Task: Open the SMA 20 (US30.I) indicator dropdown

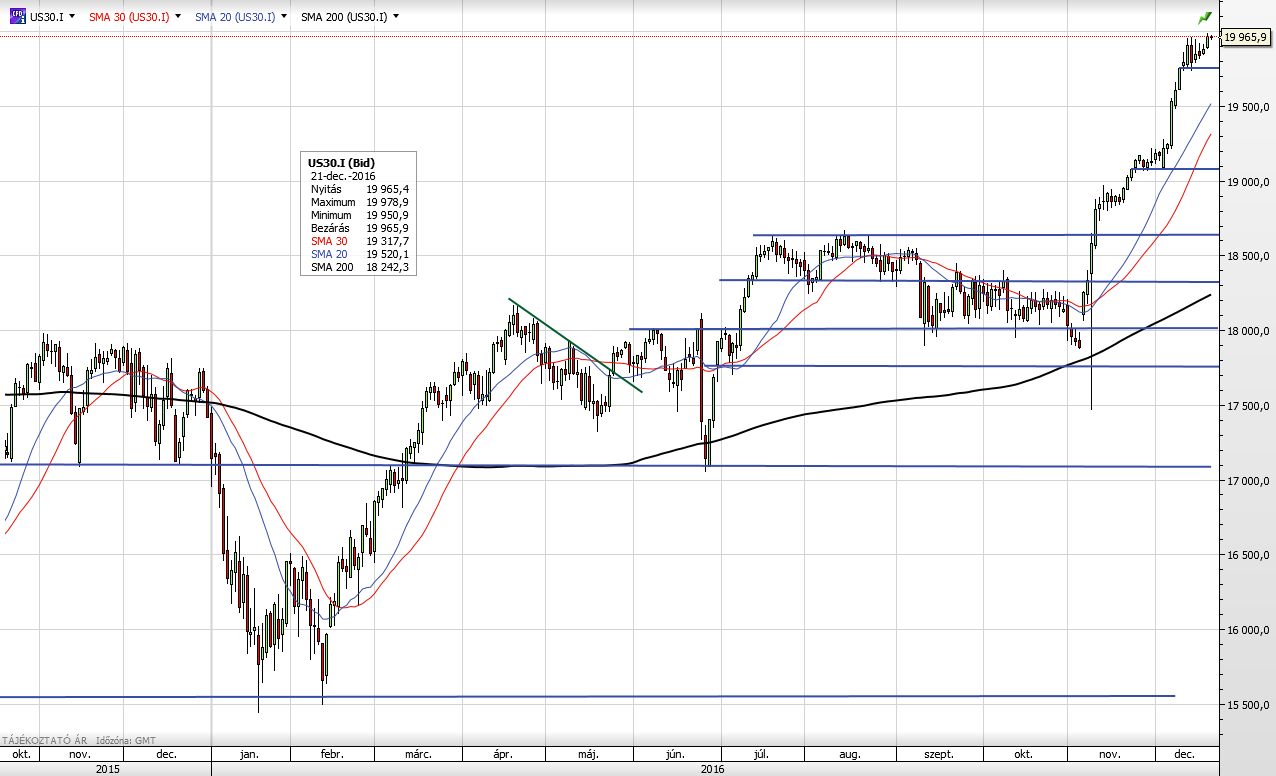Action: point(285,17)
